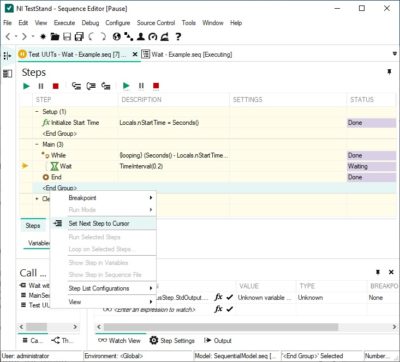
Task: Select the End step row
Action: (208, 177)
